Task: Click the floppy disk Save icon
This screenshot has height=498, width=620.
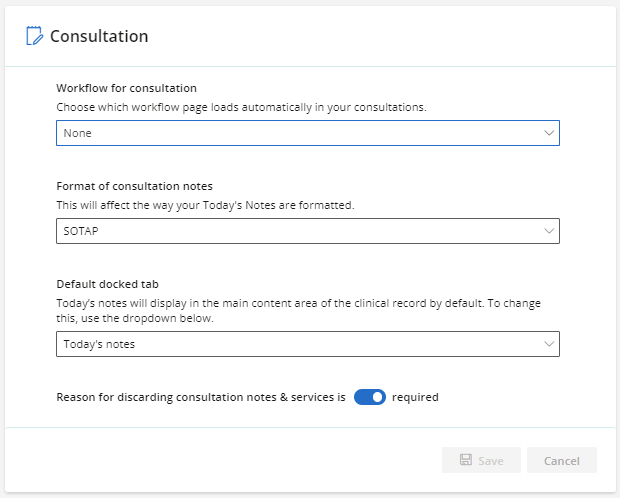Action: pyautogui.click(x=466, y=460)
